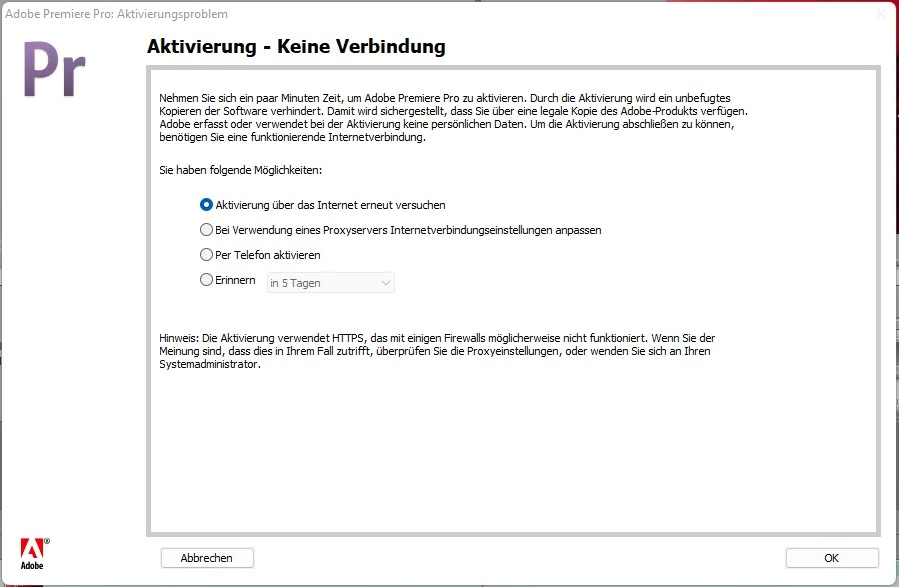This screenshot has height=587, width=899.
Task: Open the 'in 5 Tagen' reminder dropdown
Action: [331, 283]
